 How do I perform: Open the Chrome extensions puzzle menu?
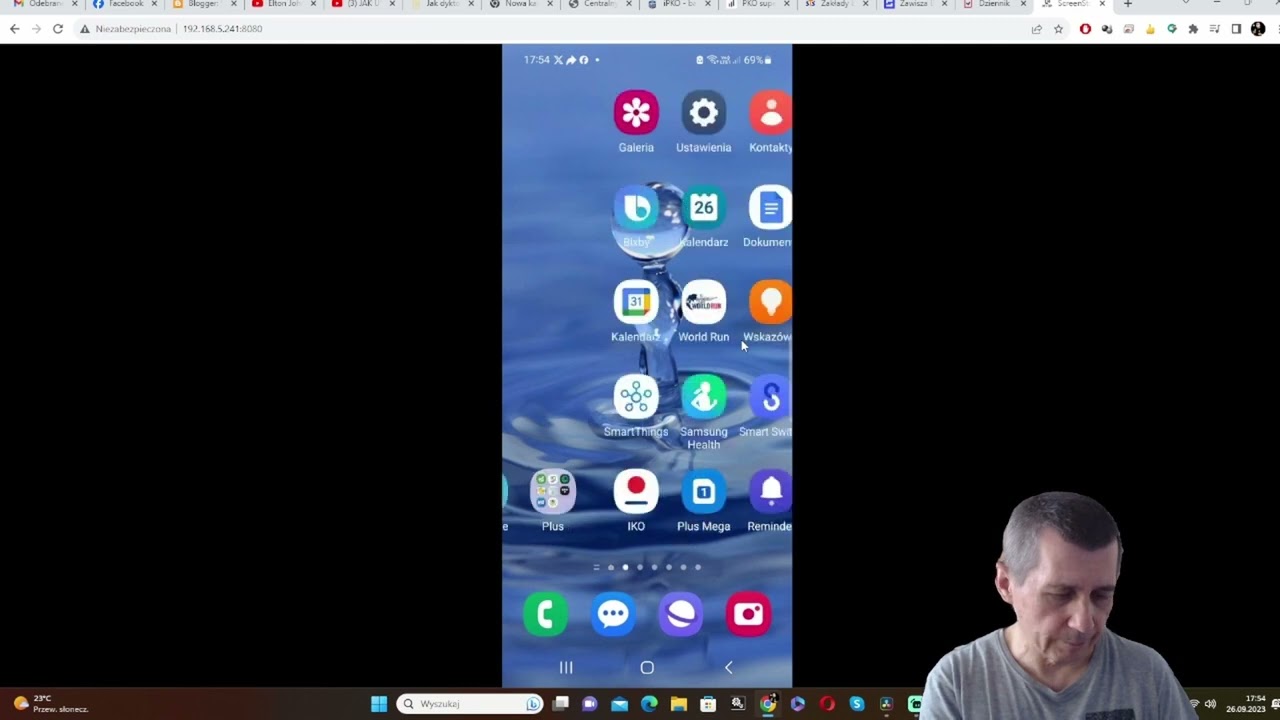coord(1193,29)
